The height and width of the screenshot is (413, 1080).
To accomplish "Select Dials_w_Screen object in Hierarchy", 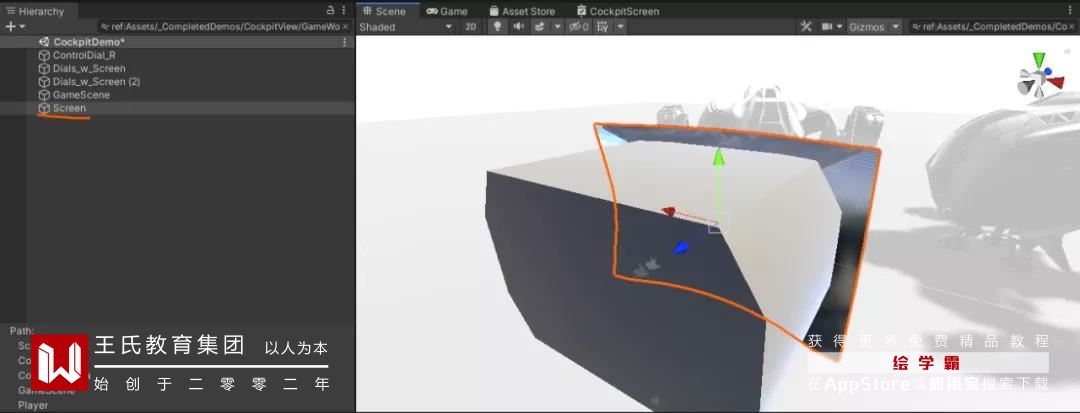I will (89, 68).
